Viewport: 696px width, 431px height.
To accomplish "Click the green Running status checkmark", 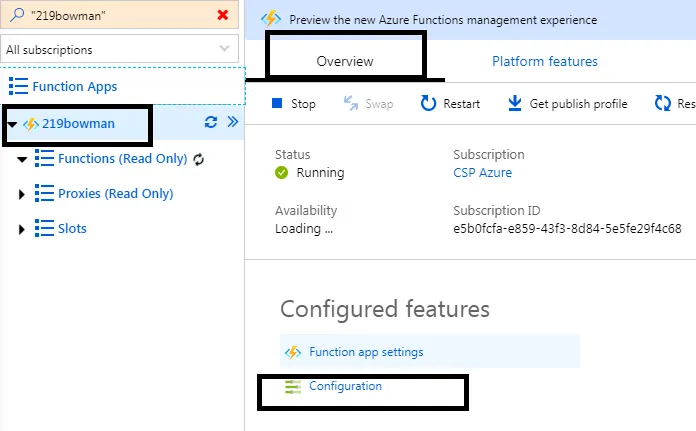I will tap(281, 172).
